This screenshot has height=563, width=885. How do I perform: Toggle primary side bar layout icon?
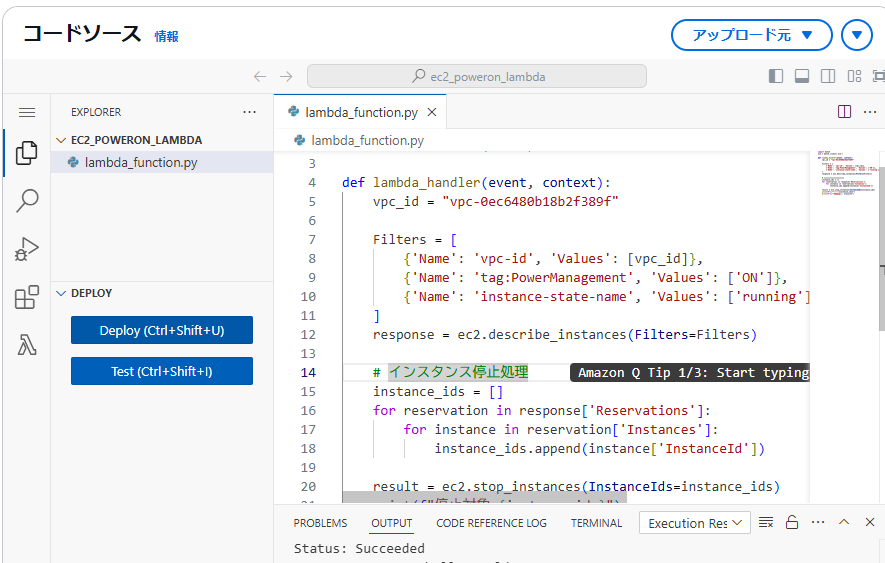point(776,76)
